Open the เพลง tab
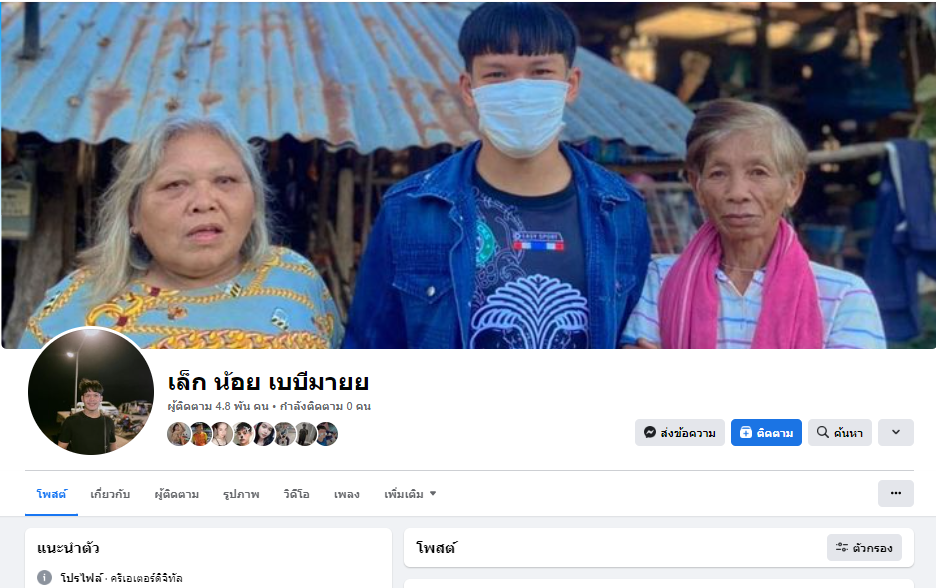 (346, 494)
